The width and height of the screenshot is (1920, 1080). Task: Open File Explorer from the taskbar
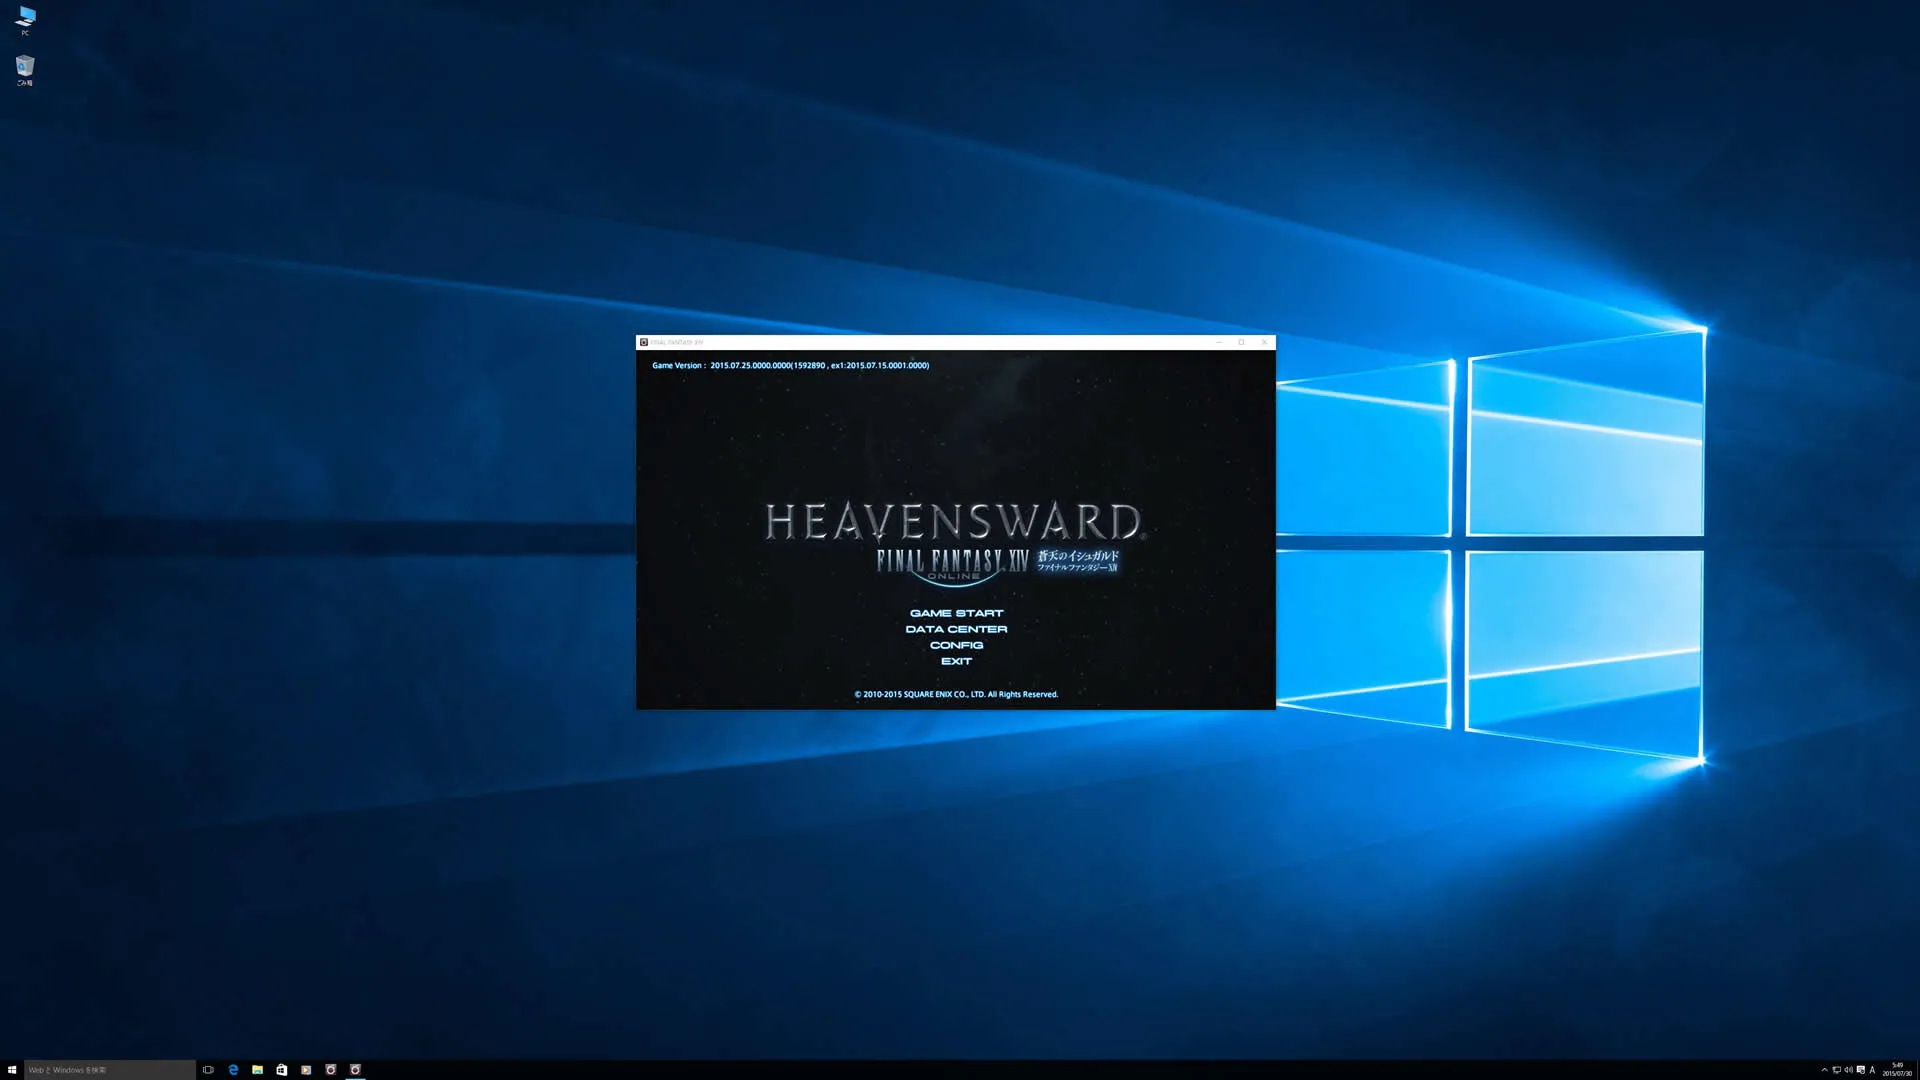point(257,1070)
